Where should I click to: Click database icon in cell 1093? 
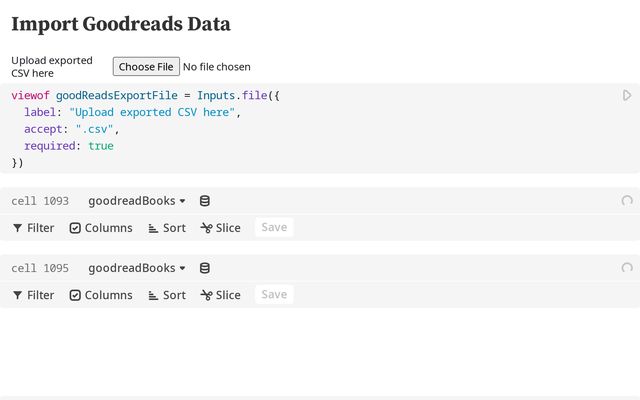pos(205,201)
